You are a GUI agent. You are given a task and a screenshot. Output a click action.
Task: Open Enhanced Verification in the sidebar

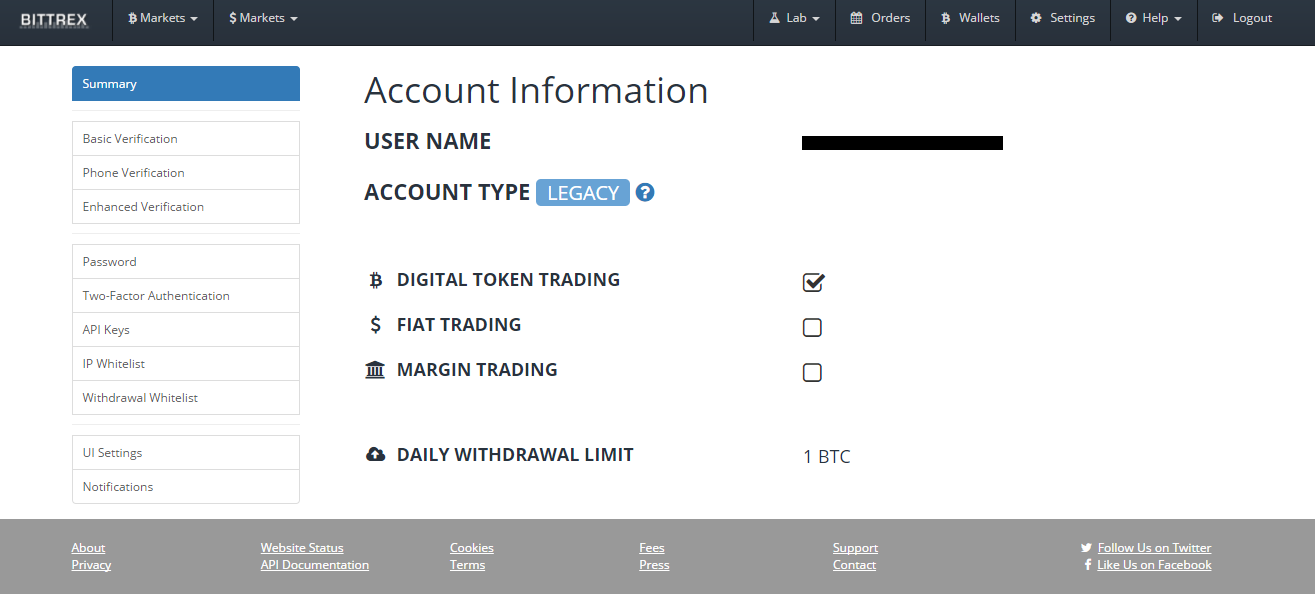pyautogui.click(x=186, y=207)
